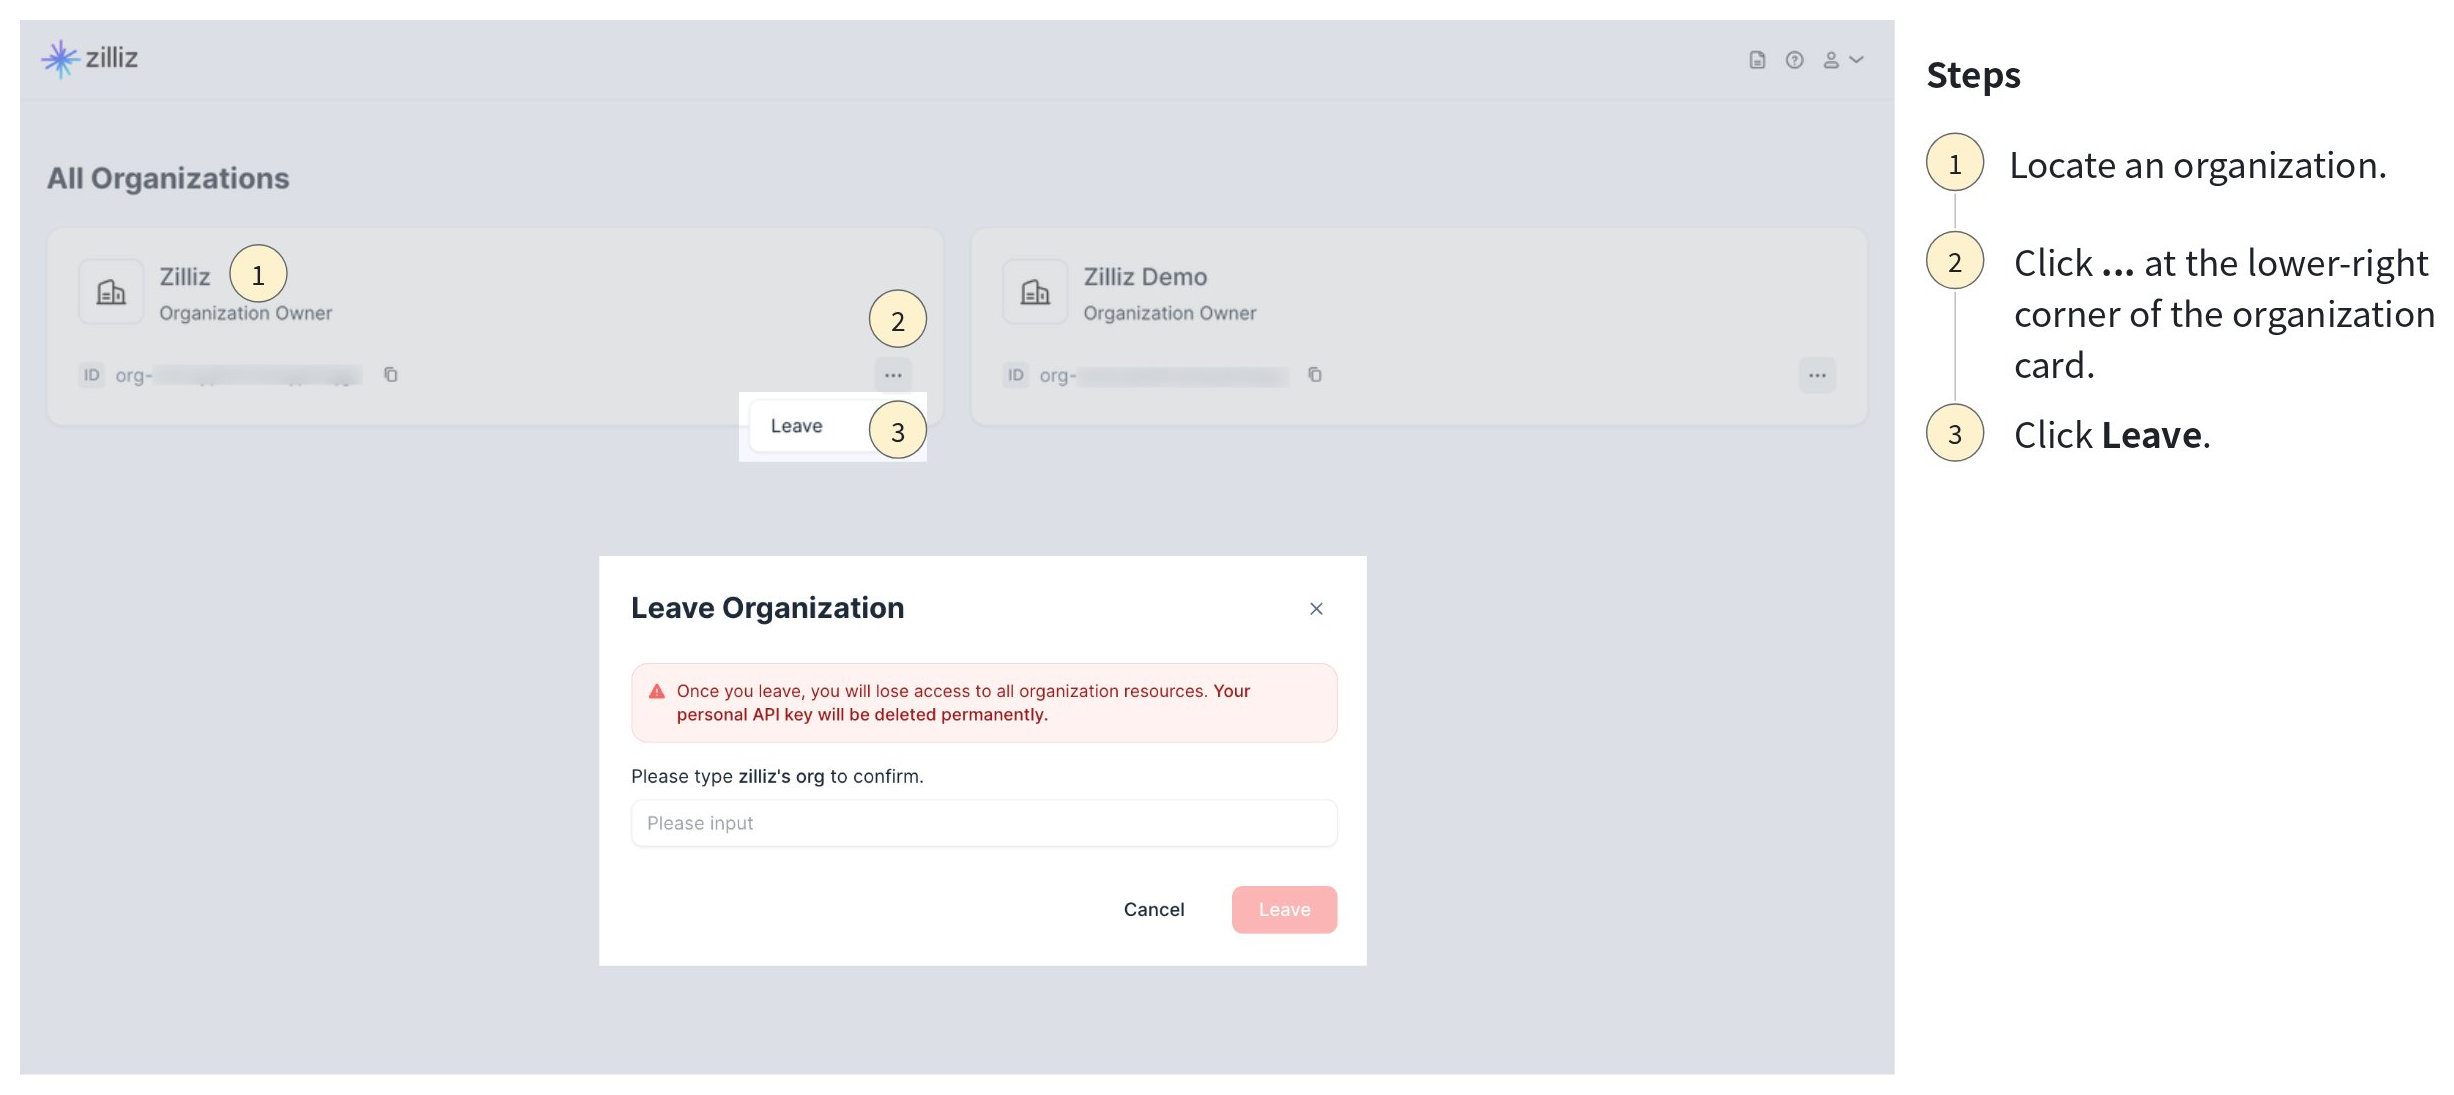Copy the Zilliz Demo organization ID
The height and width of the screenshot is (1095, 2454).
coord(1315,375)
